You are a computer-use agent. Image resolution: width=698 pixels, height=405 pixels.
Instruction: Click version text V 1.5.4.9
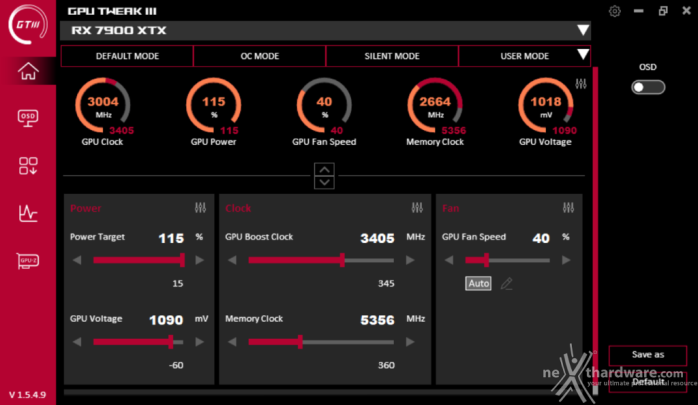[x=28, y=395]
